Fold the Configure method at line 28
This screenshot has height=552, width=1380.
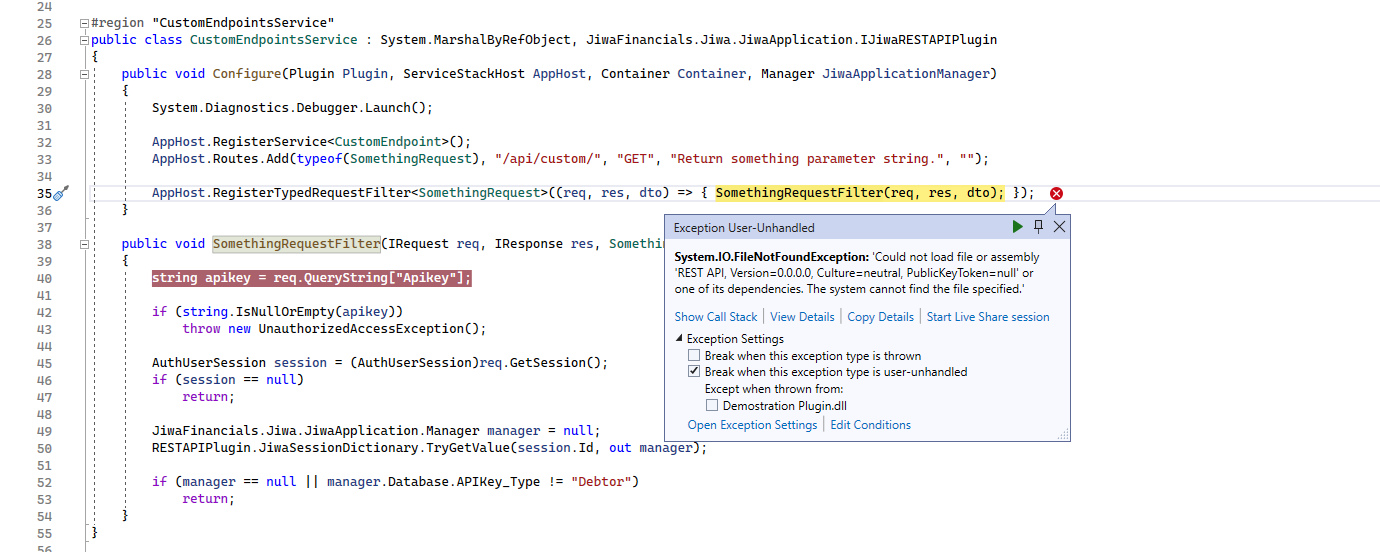tap(84, 74)
